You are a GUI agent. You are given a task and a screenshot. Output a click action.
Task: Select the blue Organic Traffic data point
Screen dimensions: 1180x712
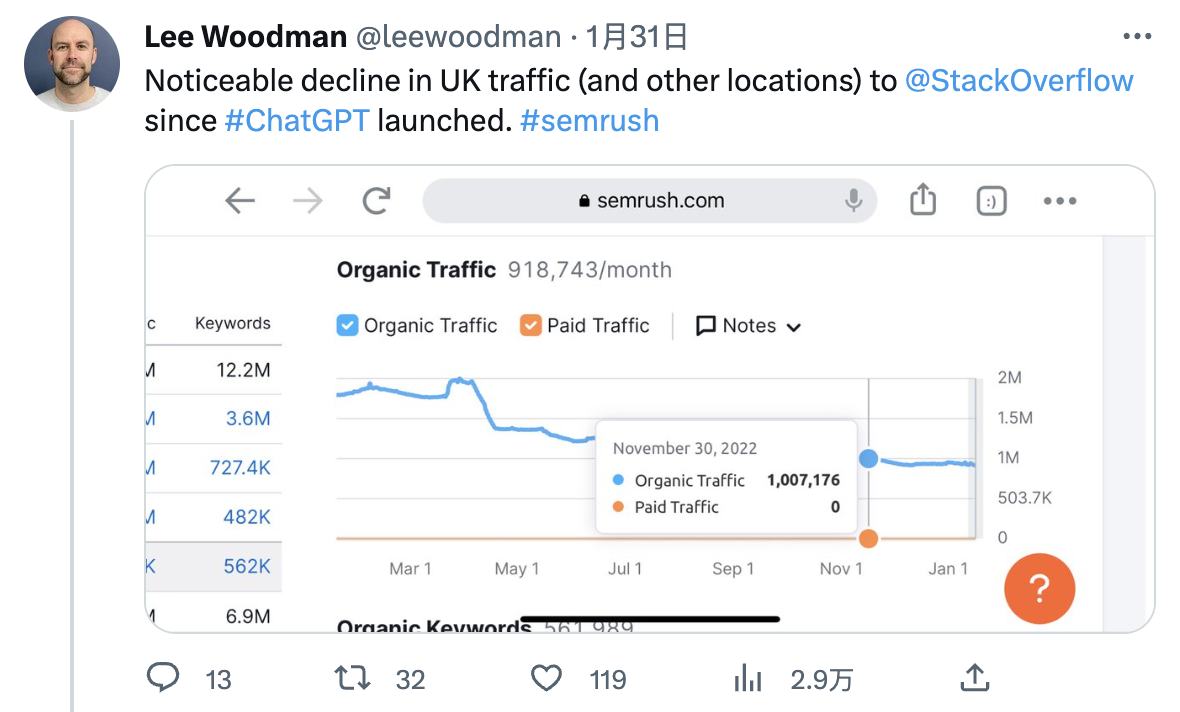[868, 459]
